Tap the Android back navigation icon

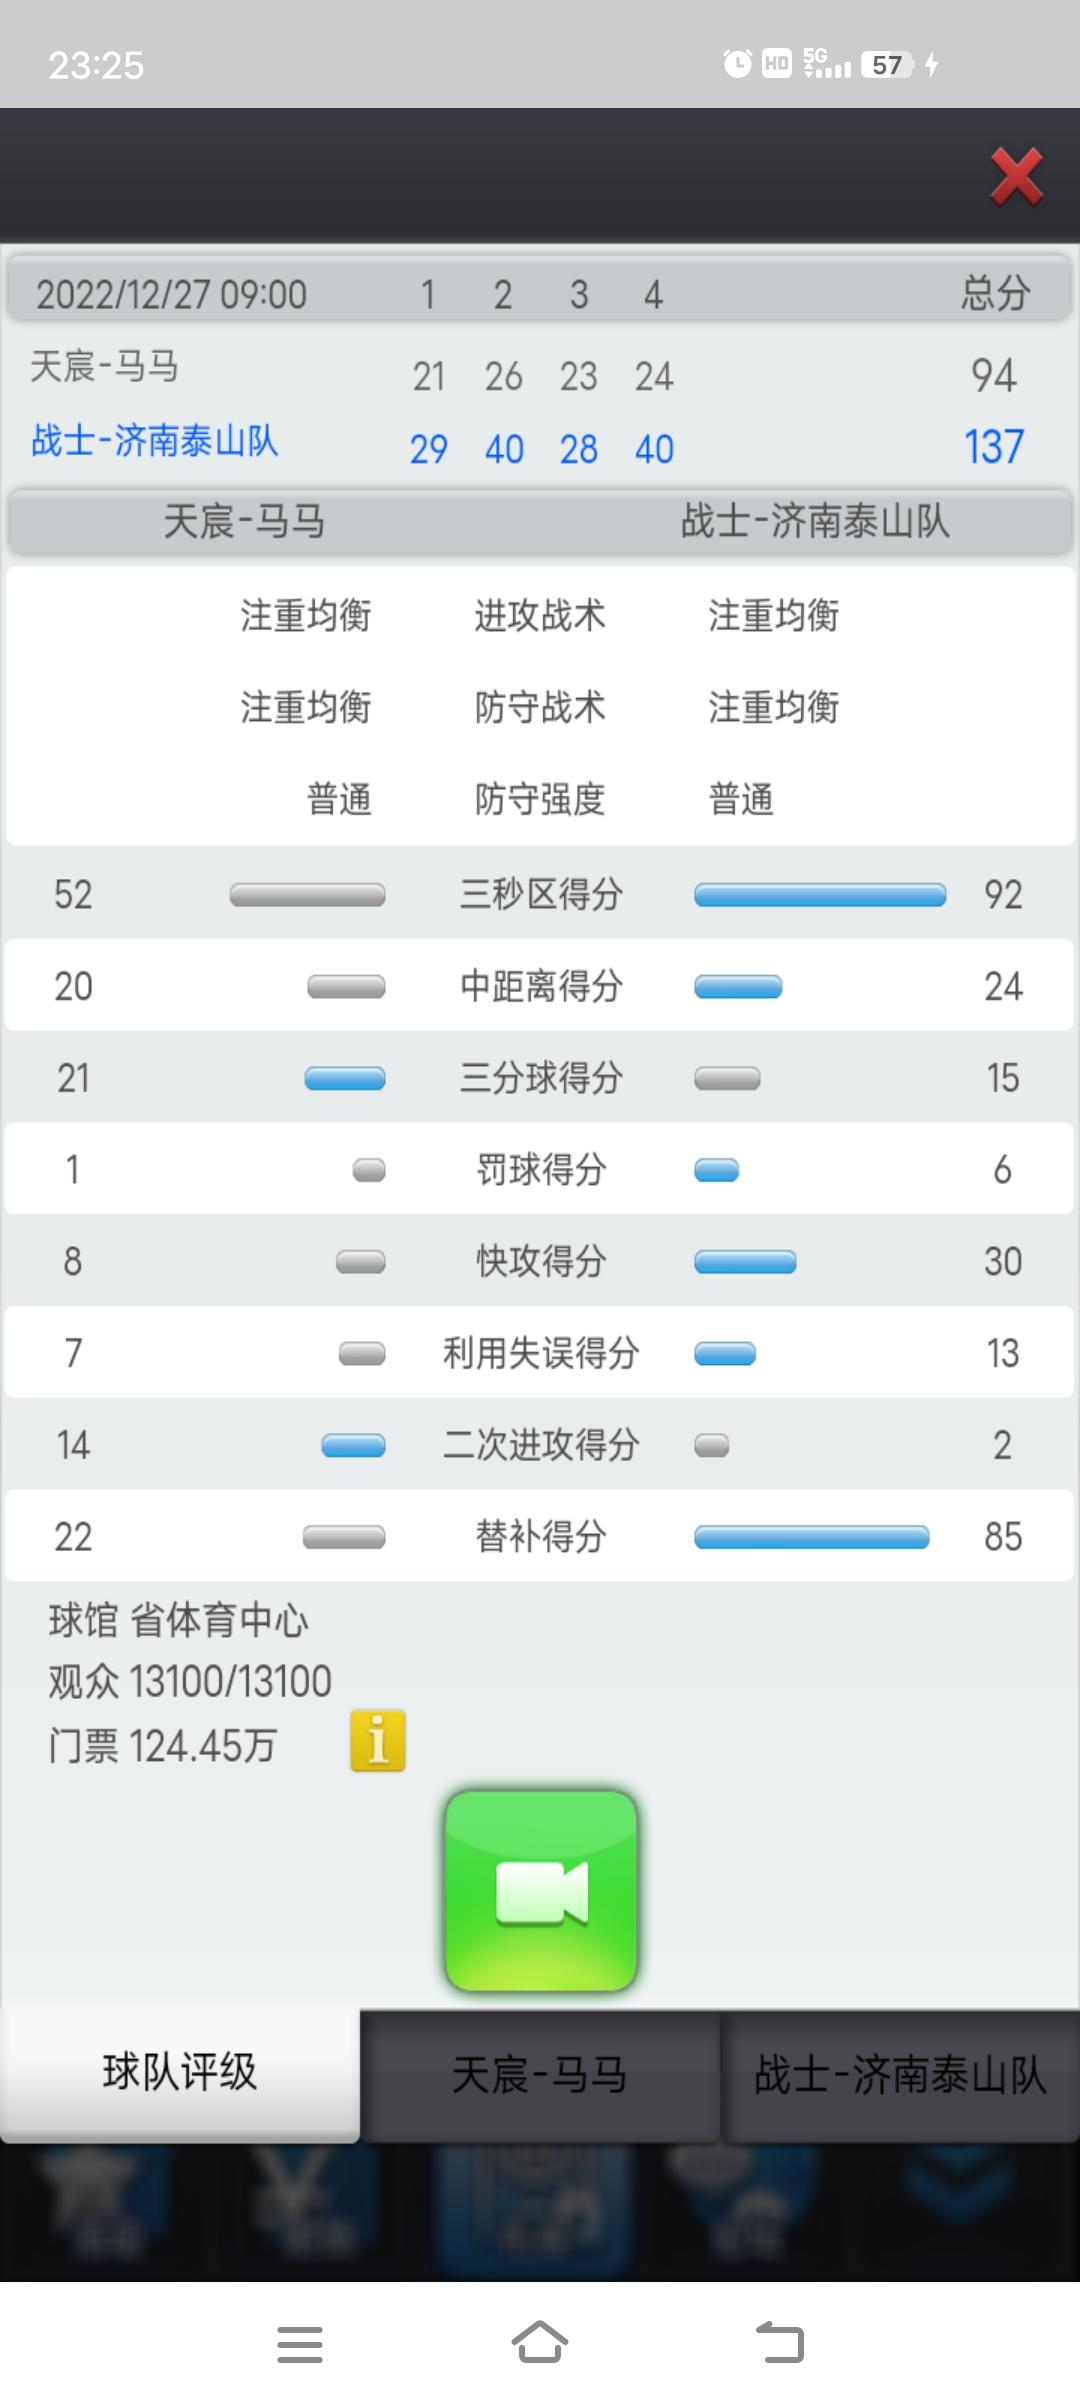pyautogui.click(x=780, y=2343)
